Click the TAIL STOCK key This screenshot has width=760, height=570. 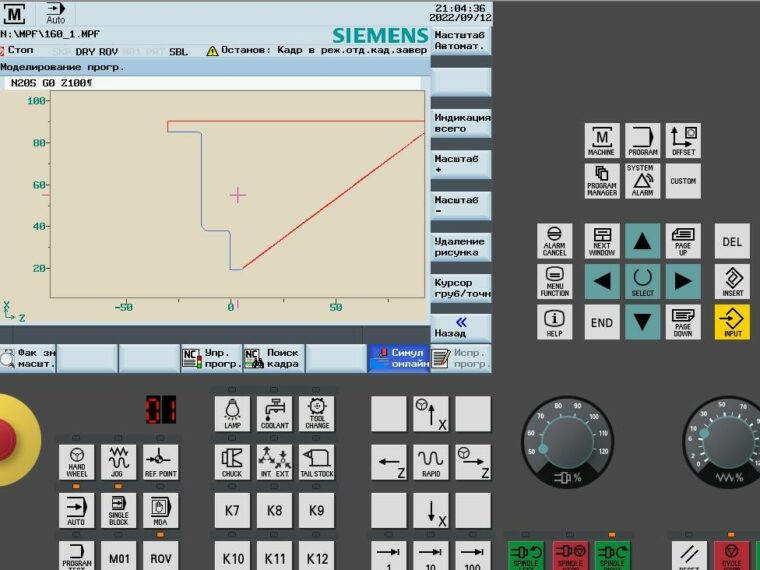point(317,462)
